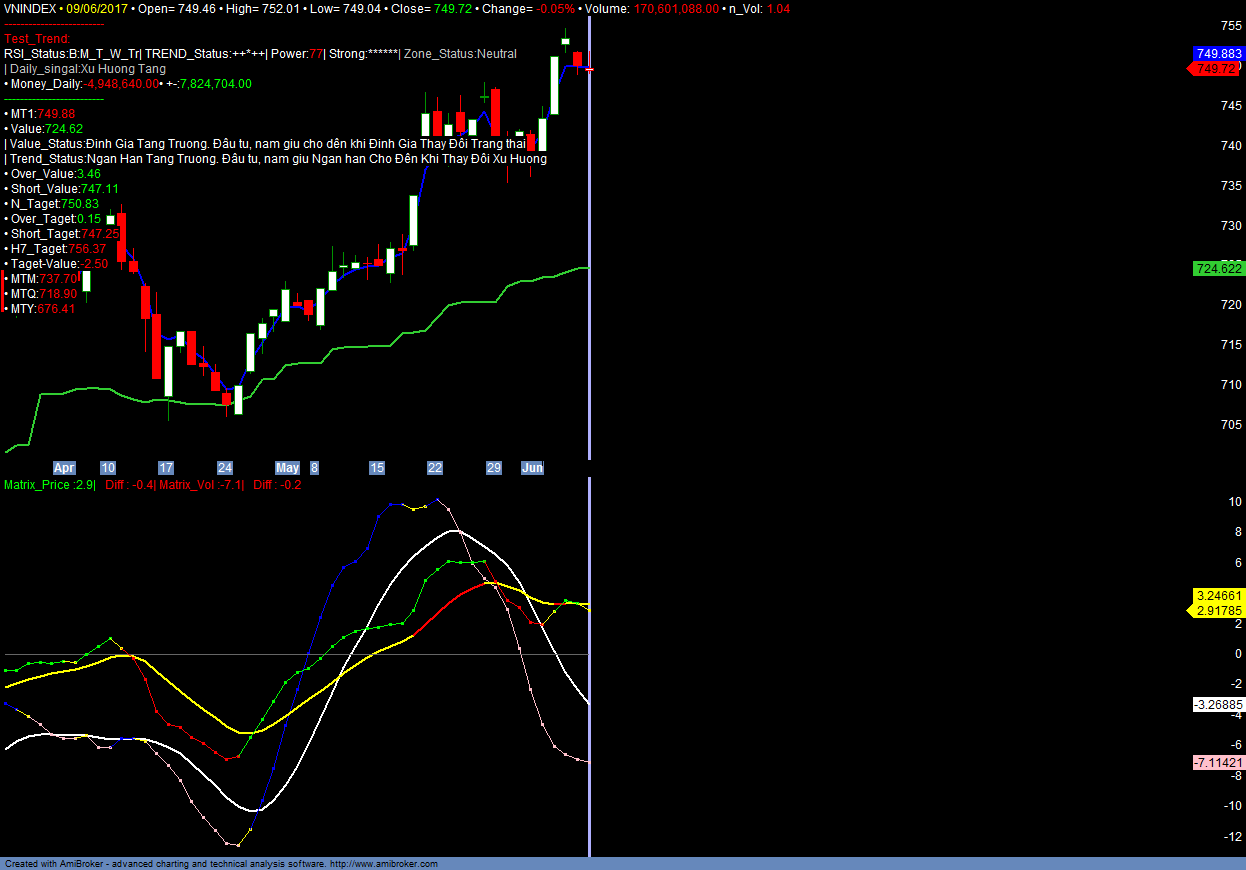This screenshot has width=1246, height=870.
Task: Click the 09/06/2017 date in header
Action: pyautogui.click(x=97, y=8)
